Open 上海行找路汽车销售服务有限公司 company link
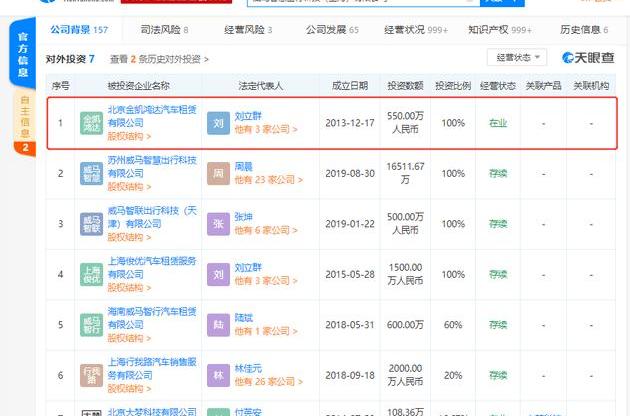 coord(152,368)
